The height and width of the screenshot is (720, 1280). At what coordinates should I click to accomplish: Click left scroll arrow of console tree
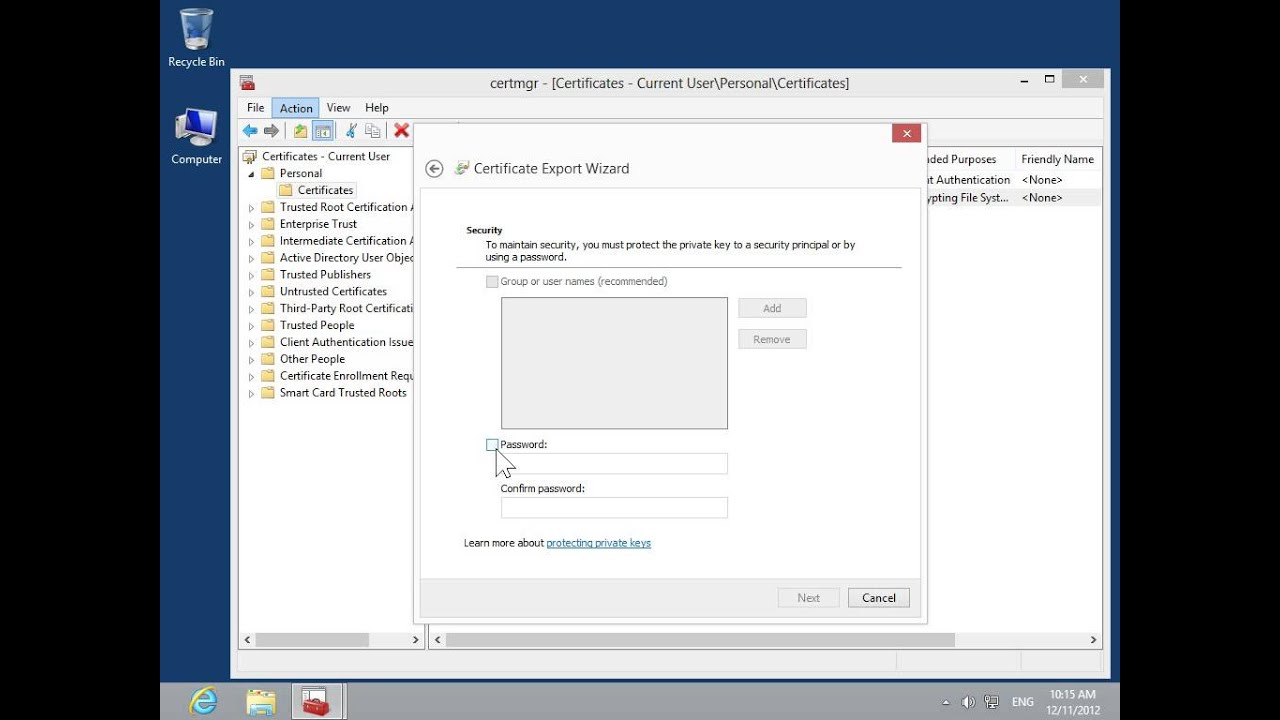point(248,640)
